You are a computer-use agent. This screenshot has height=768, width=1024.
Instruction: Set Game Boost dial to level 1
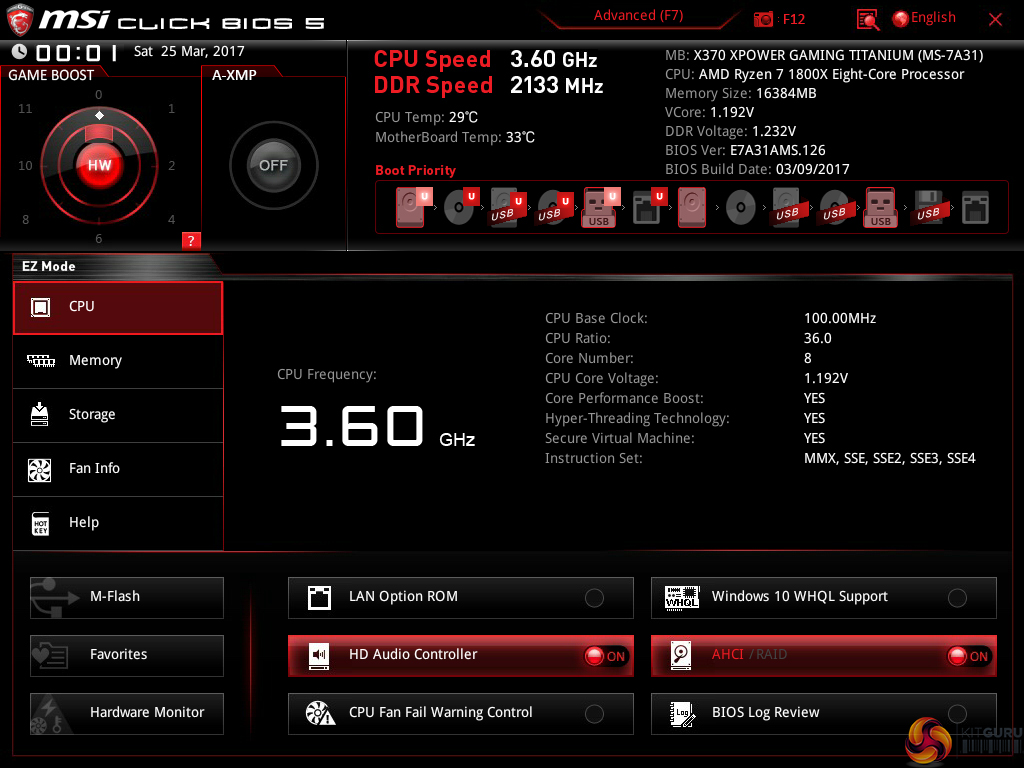(x=172, y=109)
